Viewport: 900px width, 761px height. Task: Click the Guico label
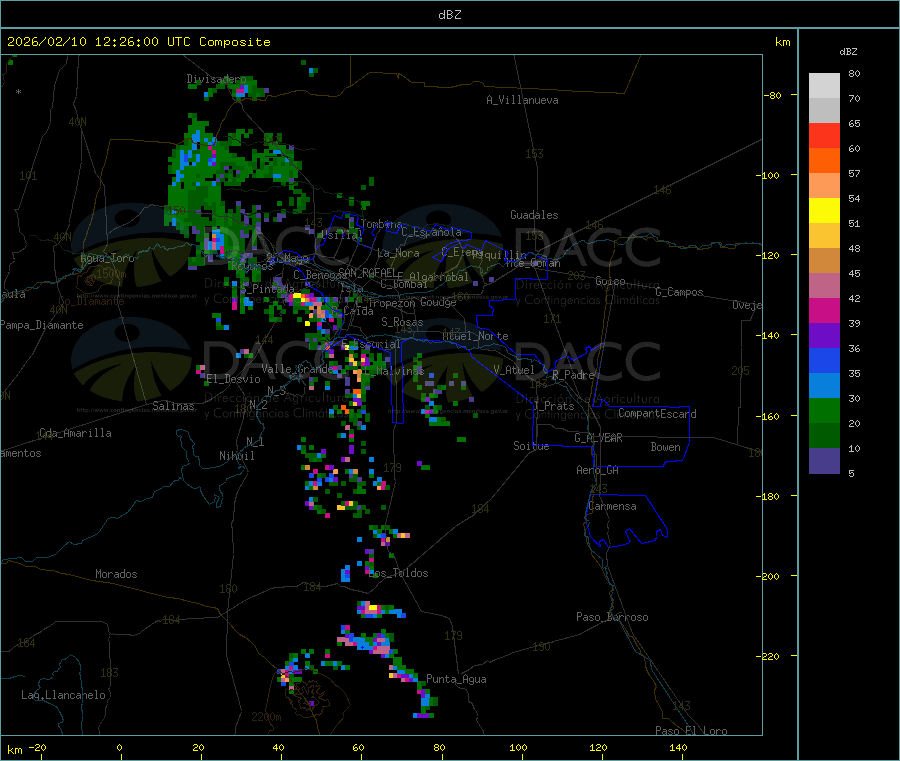point(610,281)
